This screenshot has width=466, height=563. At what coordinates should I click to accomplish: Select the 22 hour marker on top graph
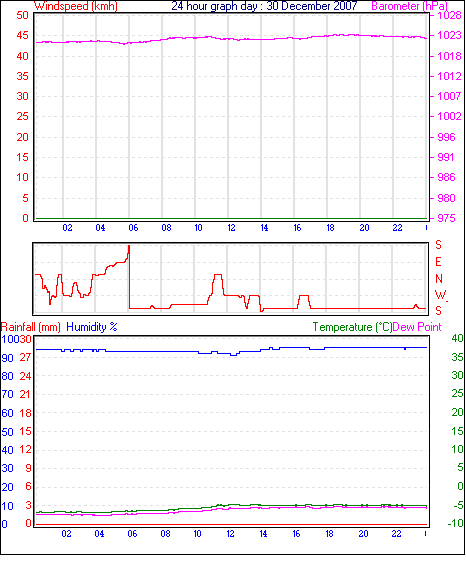397,228
